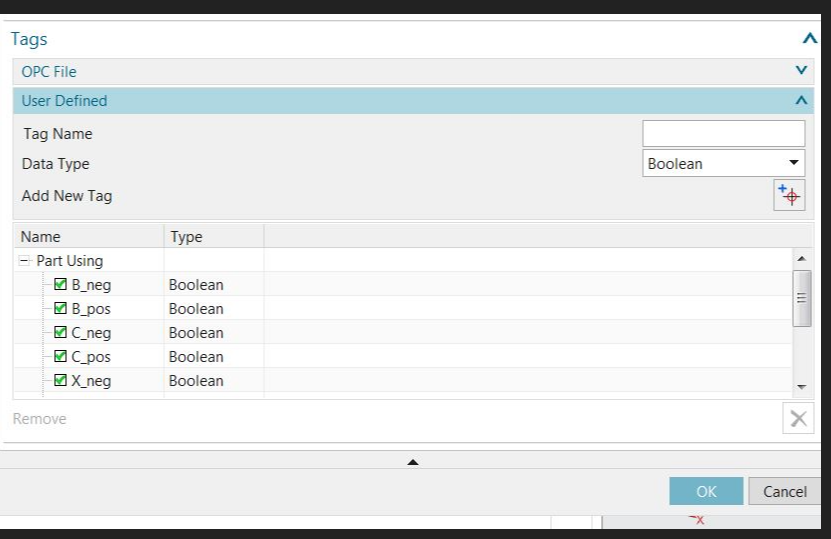Screen dimensions: 831x539
Task: Open the Data Type Boolean dropdown
Action: 723,163
